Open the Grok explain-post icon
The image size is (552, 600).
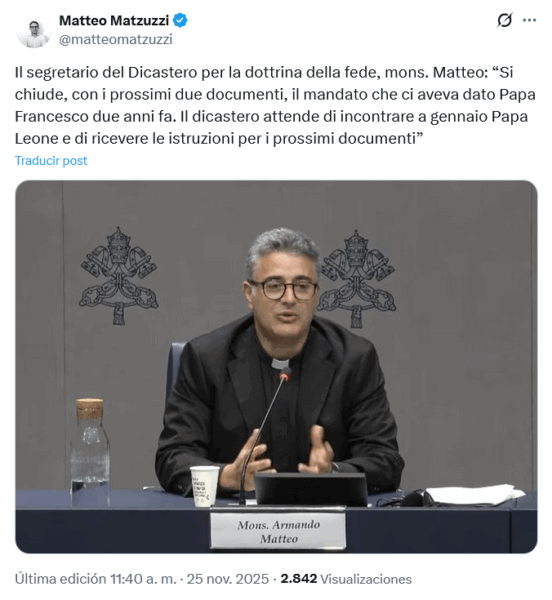pos(504,20)
